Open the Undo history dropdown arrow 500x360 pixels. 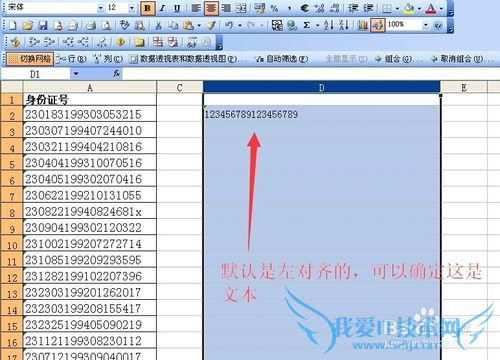click(x=240, y=25)
